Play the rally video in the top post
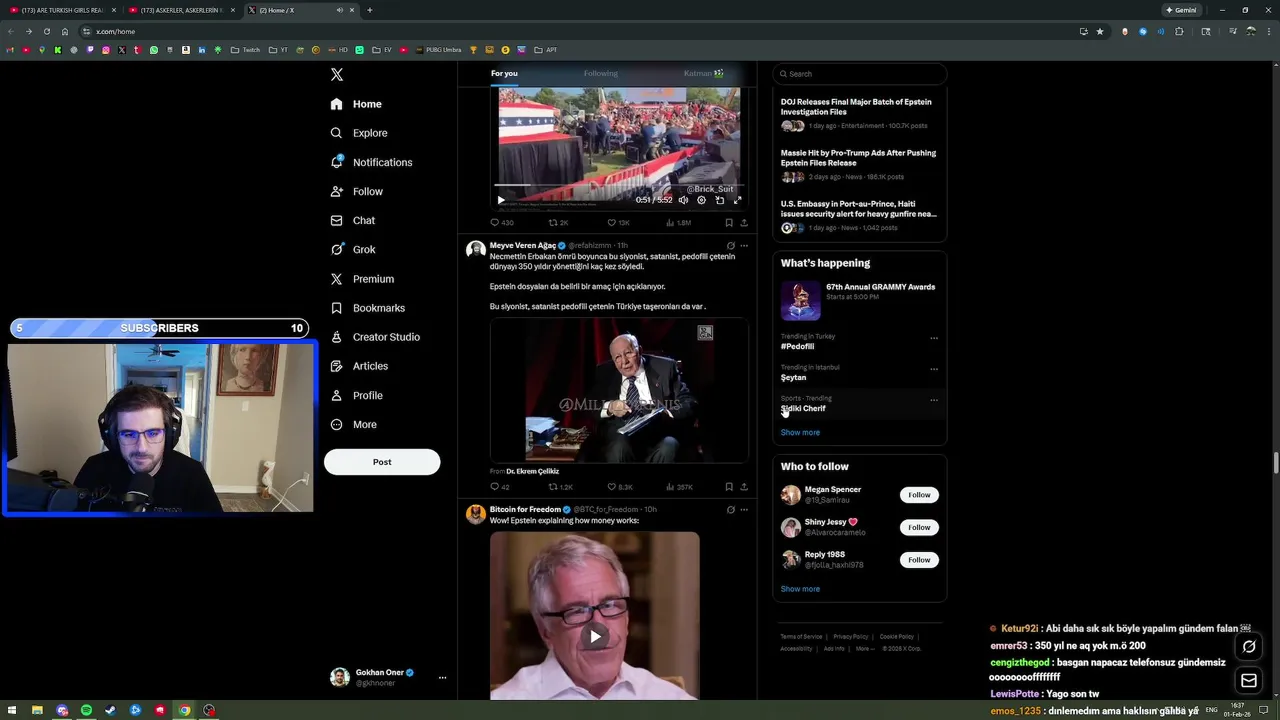 coord(501,200)
